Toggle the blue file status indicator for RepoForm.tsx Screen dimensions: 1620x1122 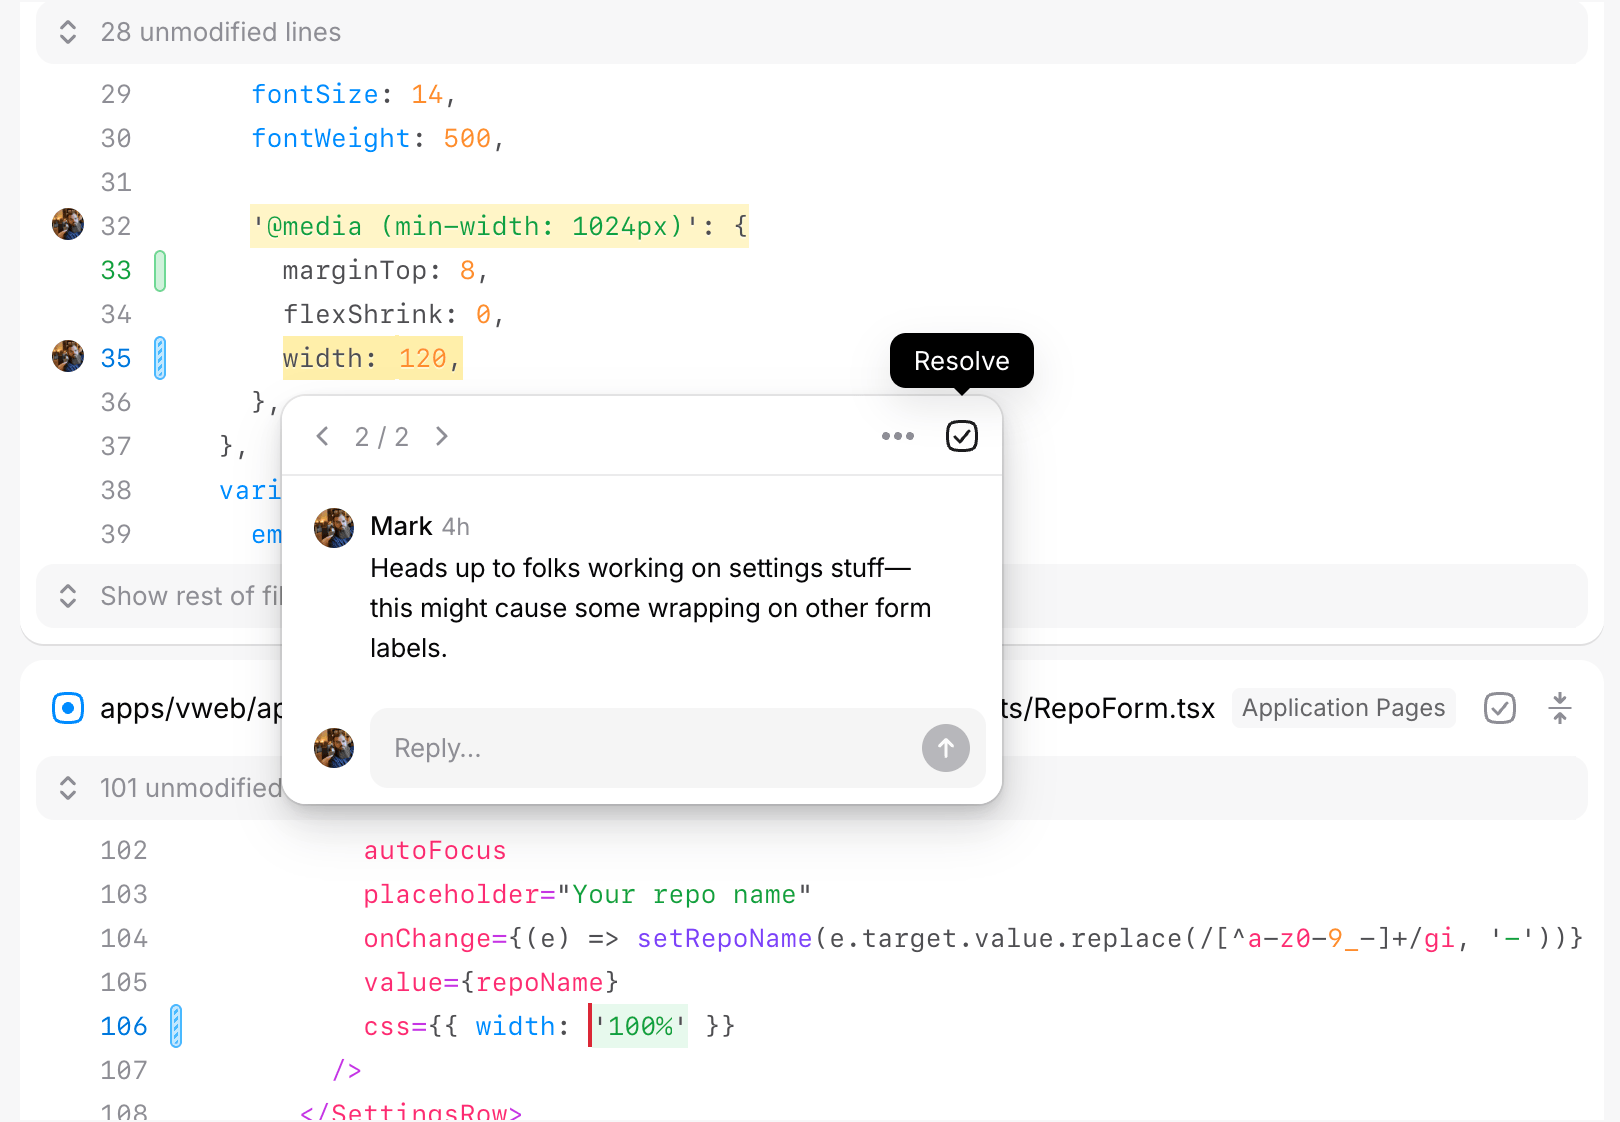coord(68,708)
